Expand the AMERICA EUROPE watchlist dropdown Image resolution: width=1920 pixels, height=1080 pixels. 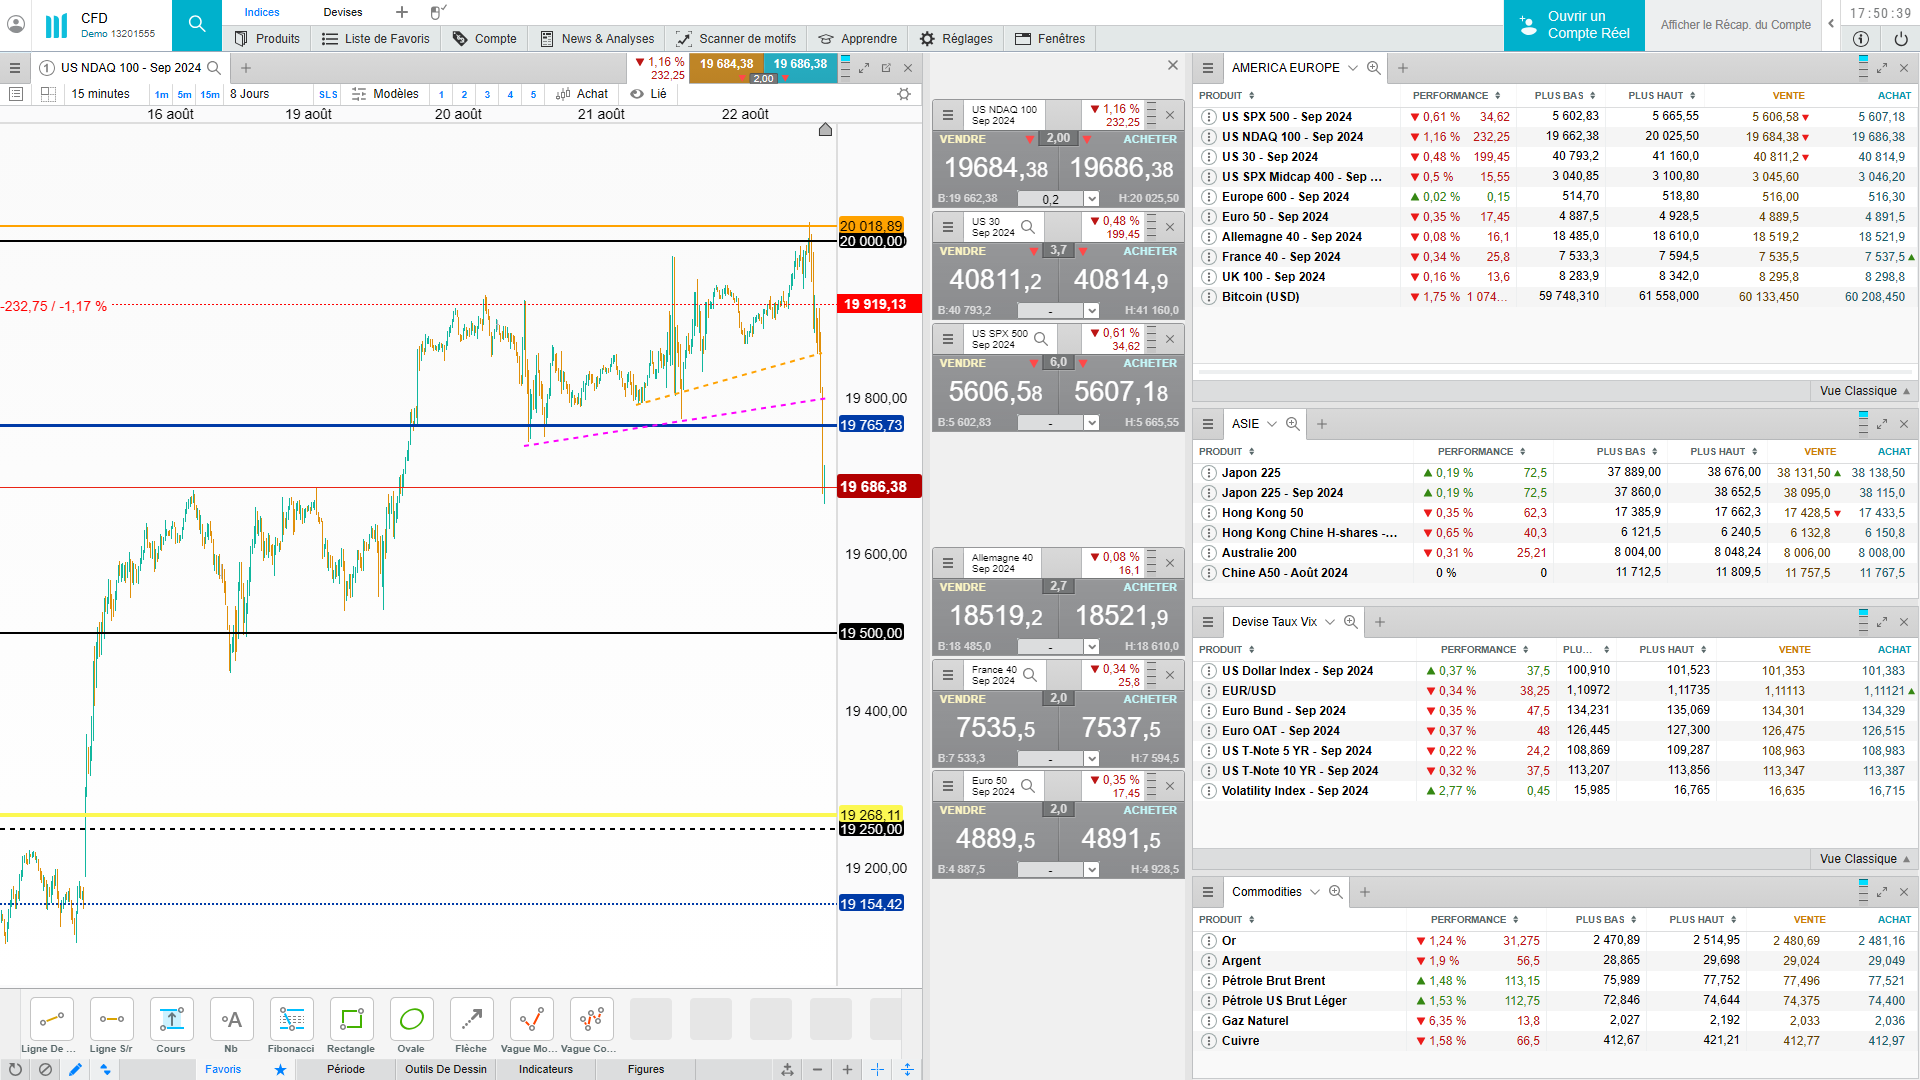pos(1353,68)
